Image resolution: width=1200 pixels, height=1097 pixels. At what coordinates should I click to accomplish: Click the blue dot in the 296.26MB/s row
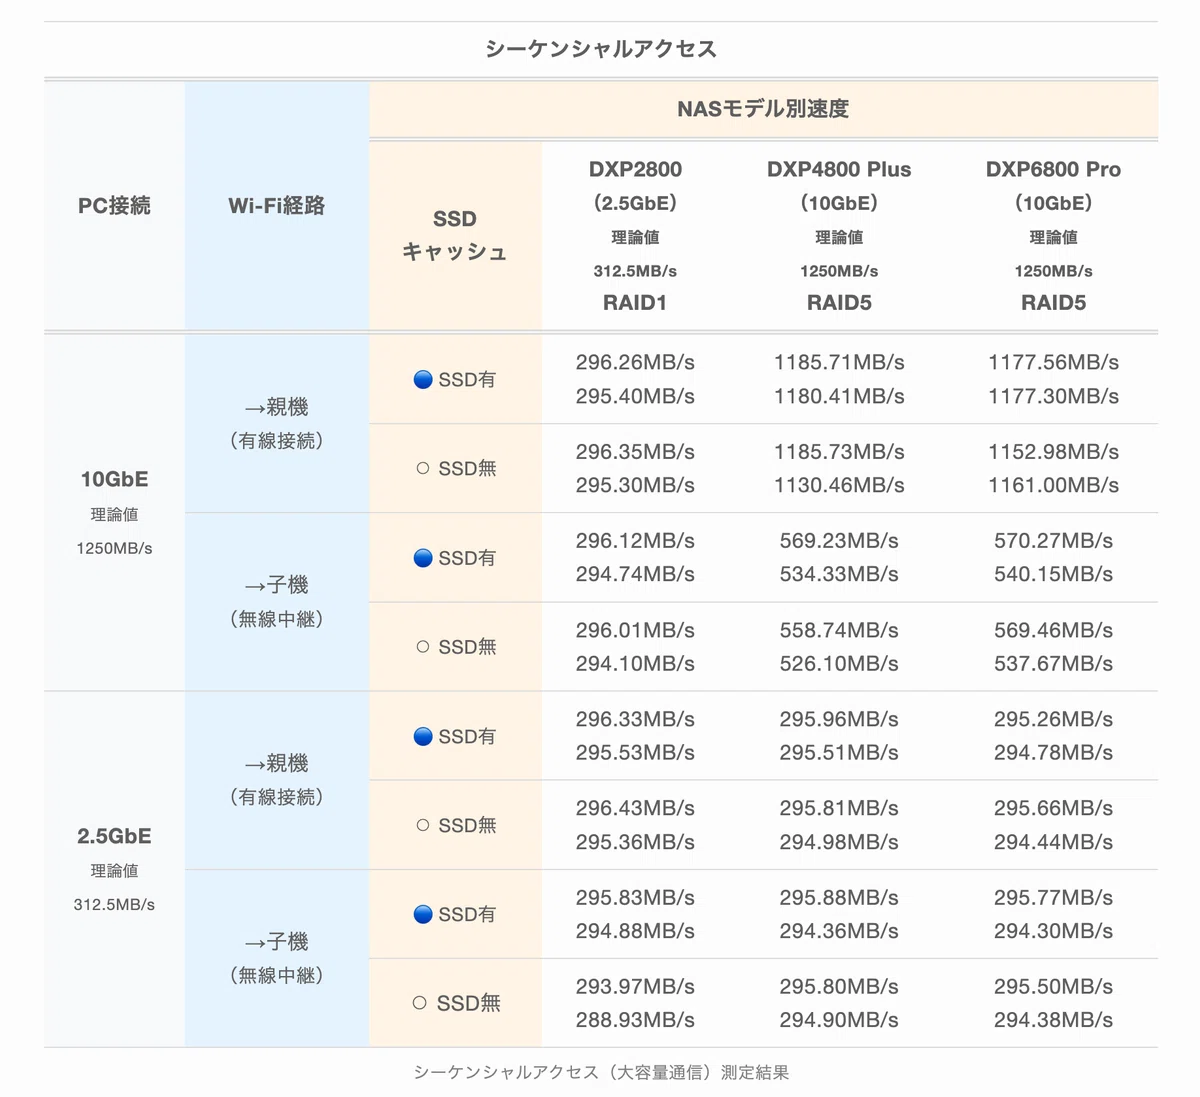pos(423,379)
